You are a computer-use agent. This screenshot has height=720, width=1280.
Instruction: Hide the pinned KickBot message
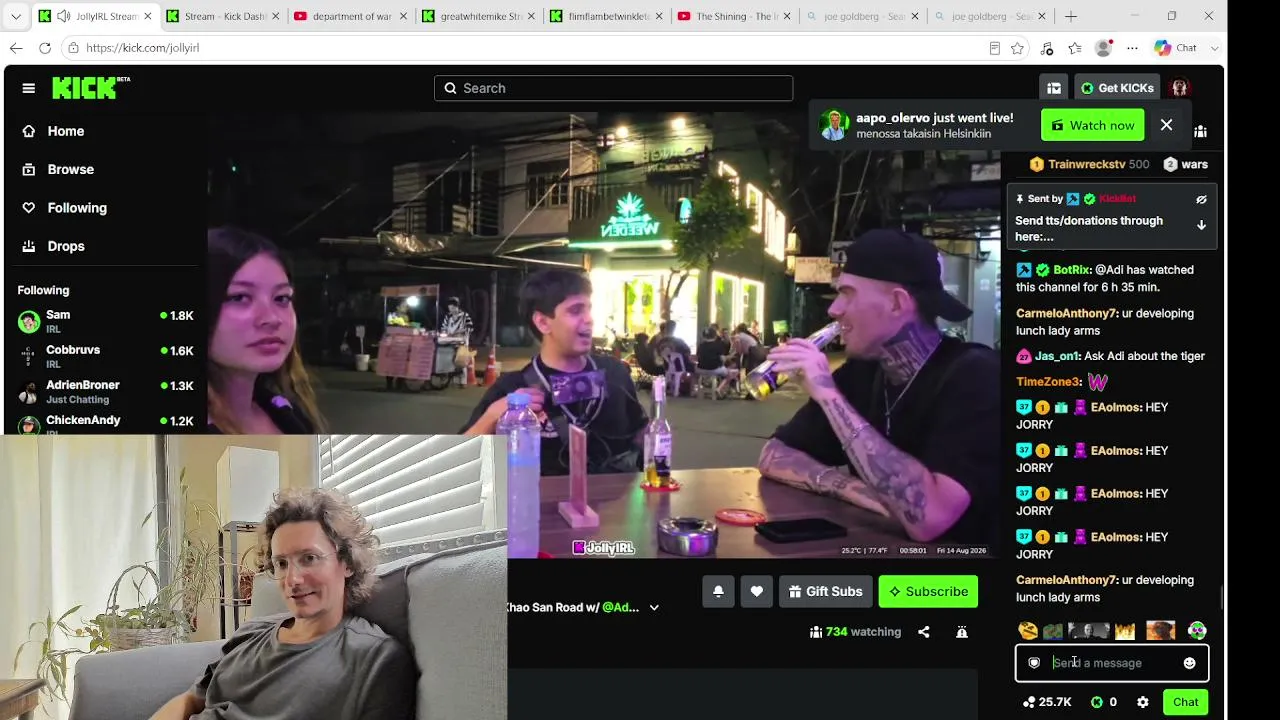pos(1201,199)
